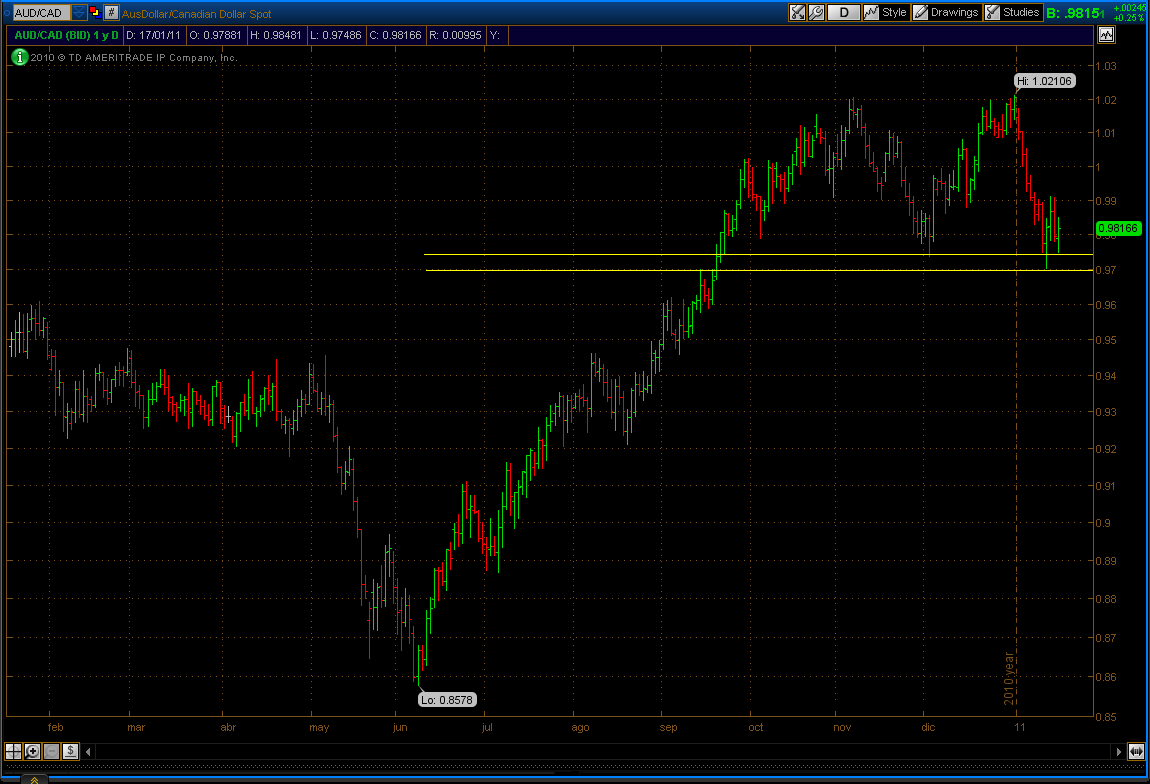The height and width of the screenshot is (784, 1150).
Task: Click the AusDollar/Canadian Dollar Spot title
Action: (197, 14)
